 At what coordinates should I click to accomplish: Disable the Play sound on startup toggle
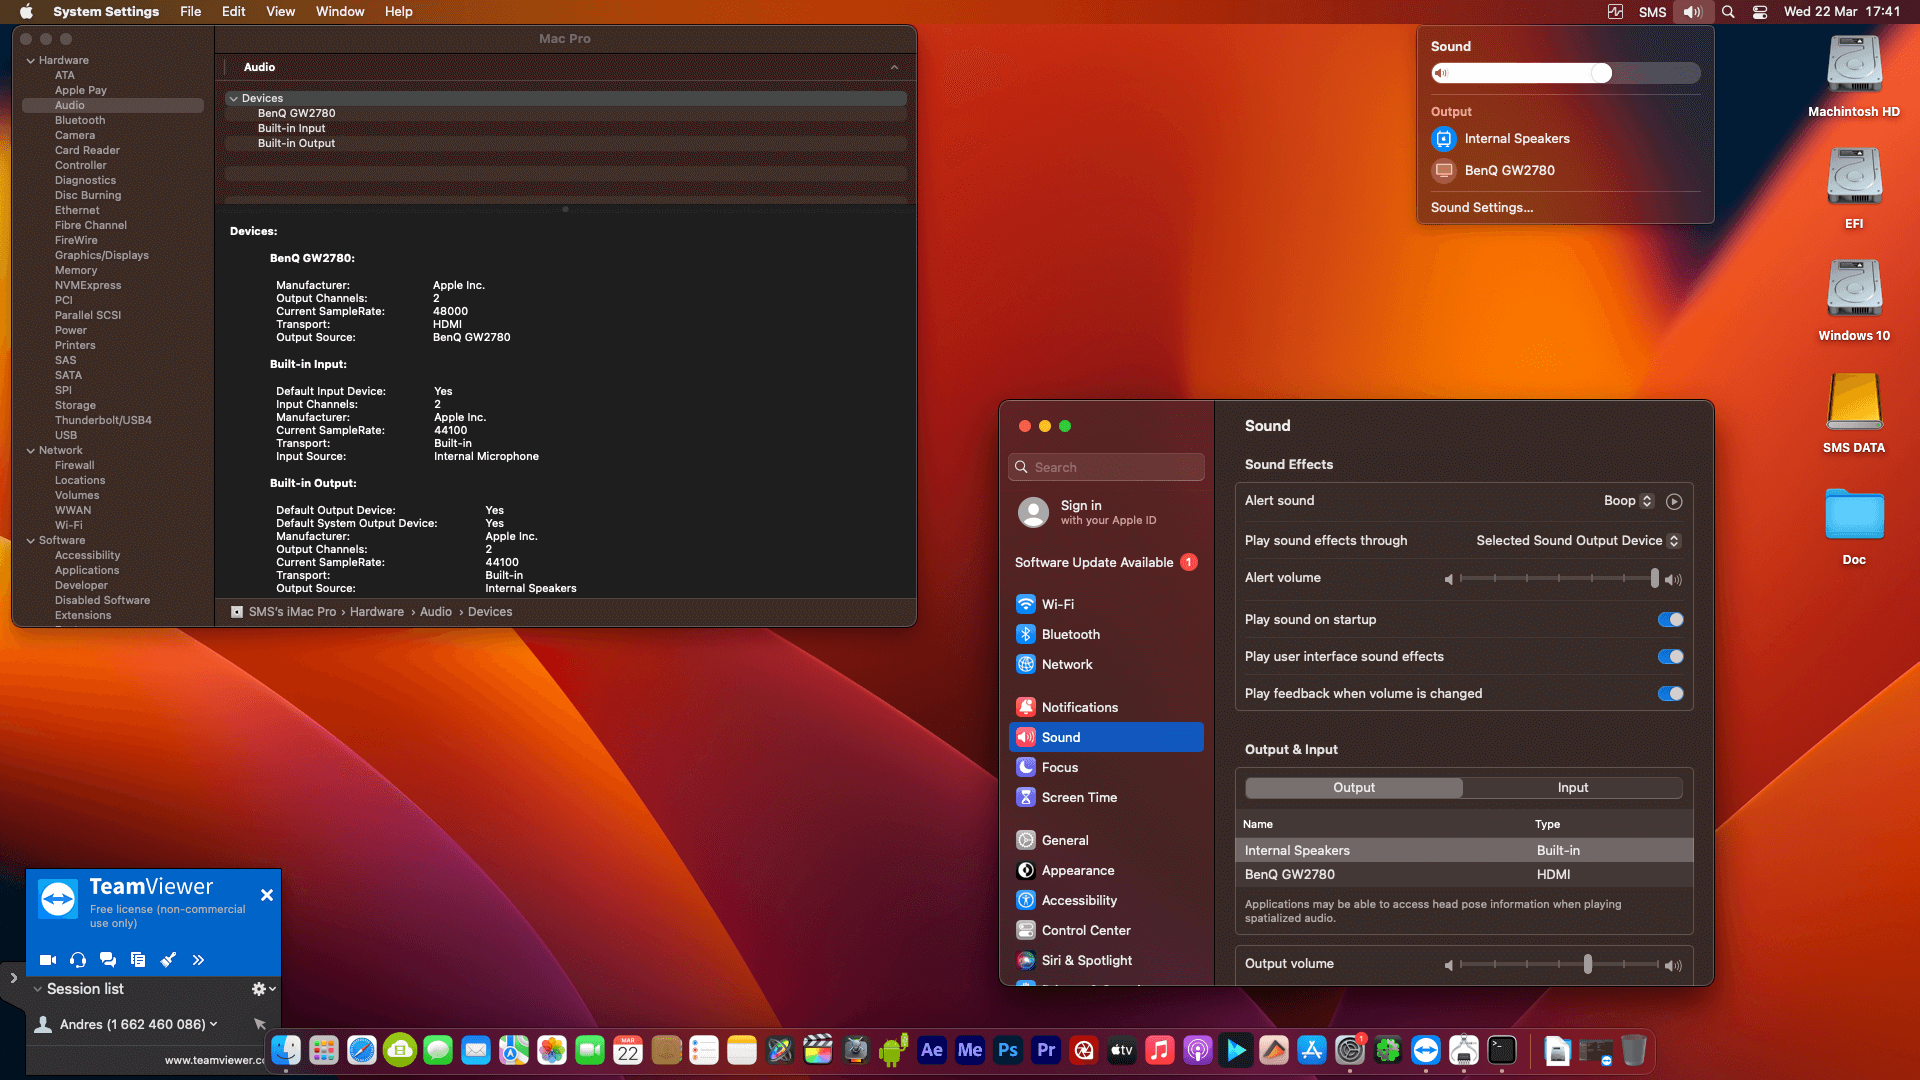(x=1670, y=619)
